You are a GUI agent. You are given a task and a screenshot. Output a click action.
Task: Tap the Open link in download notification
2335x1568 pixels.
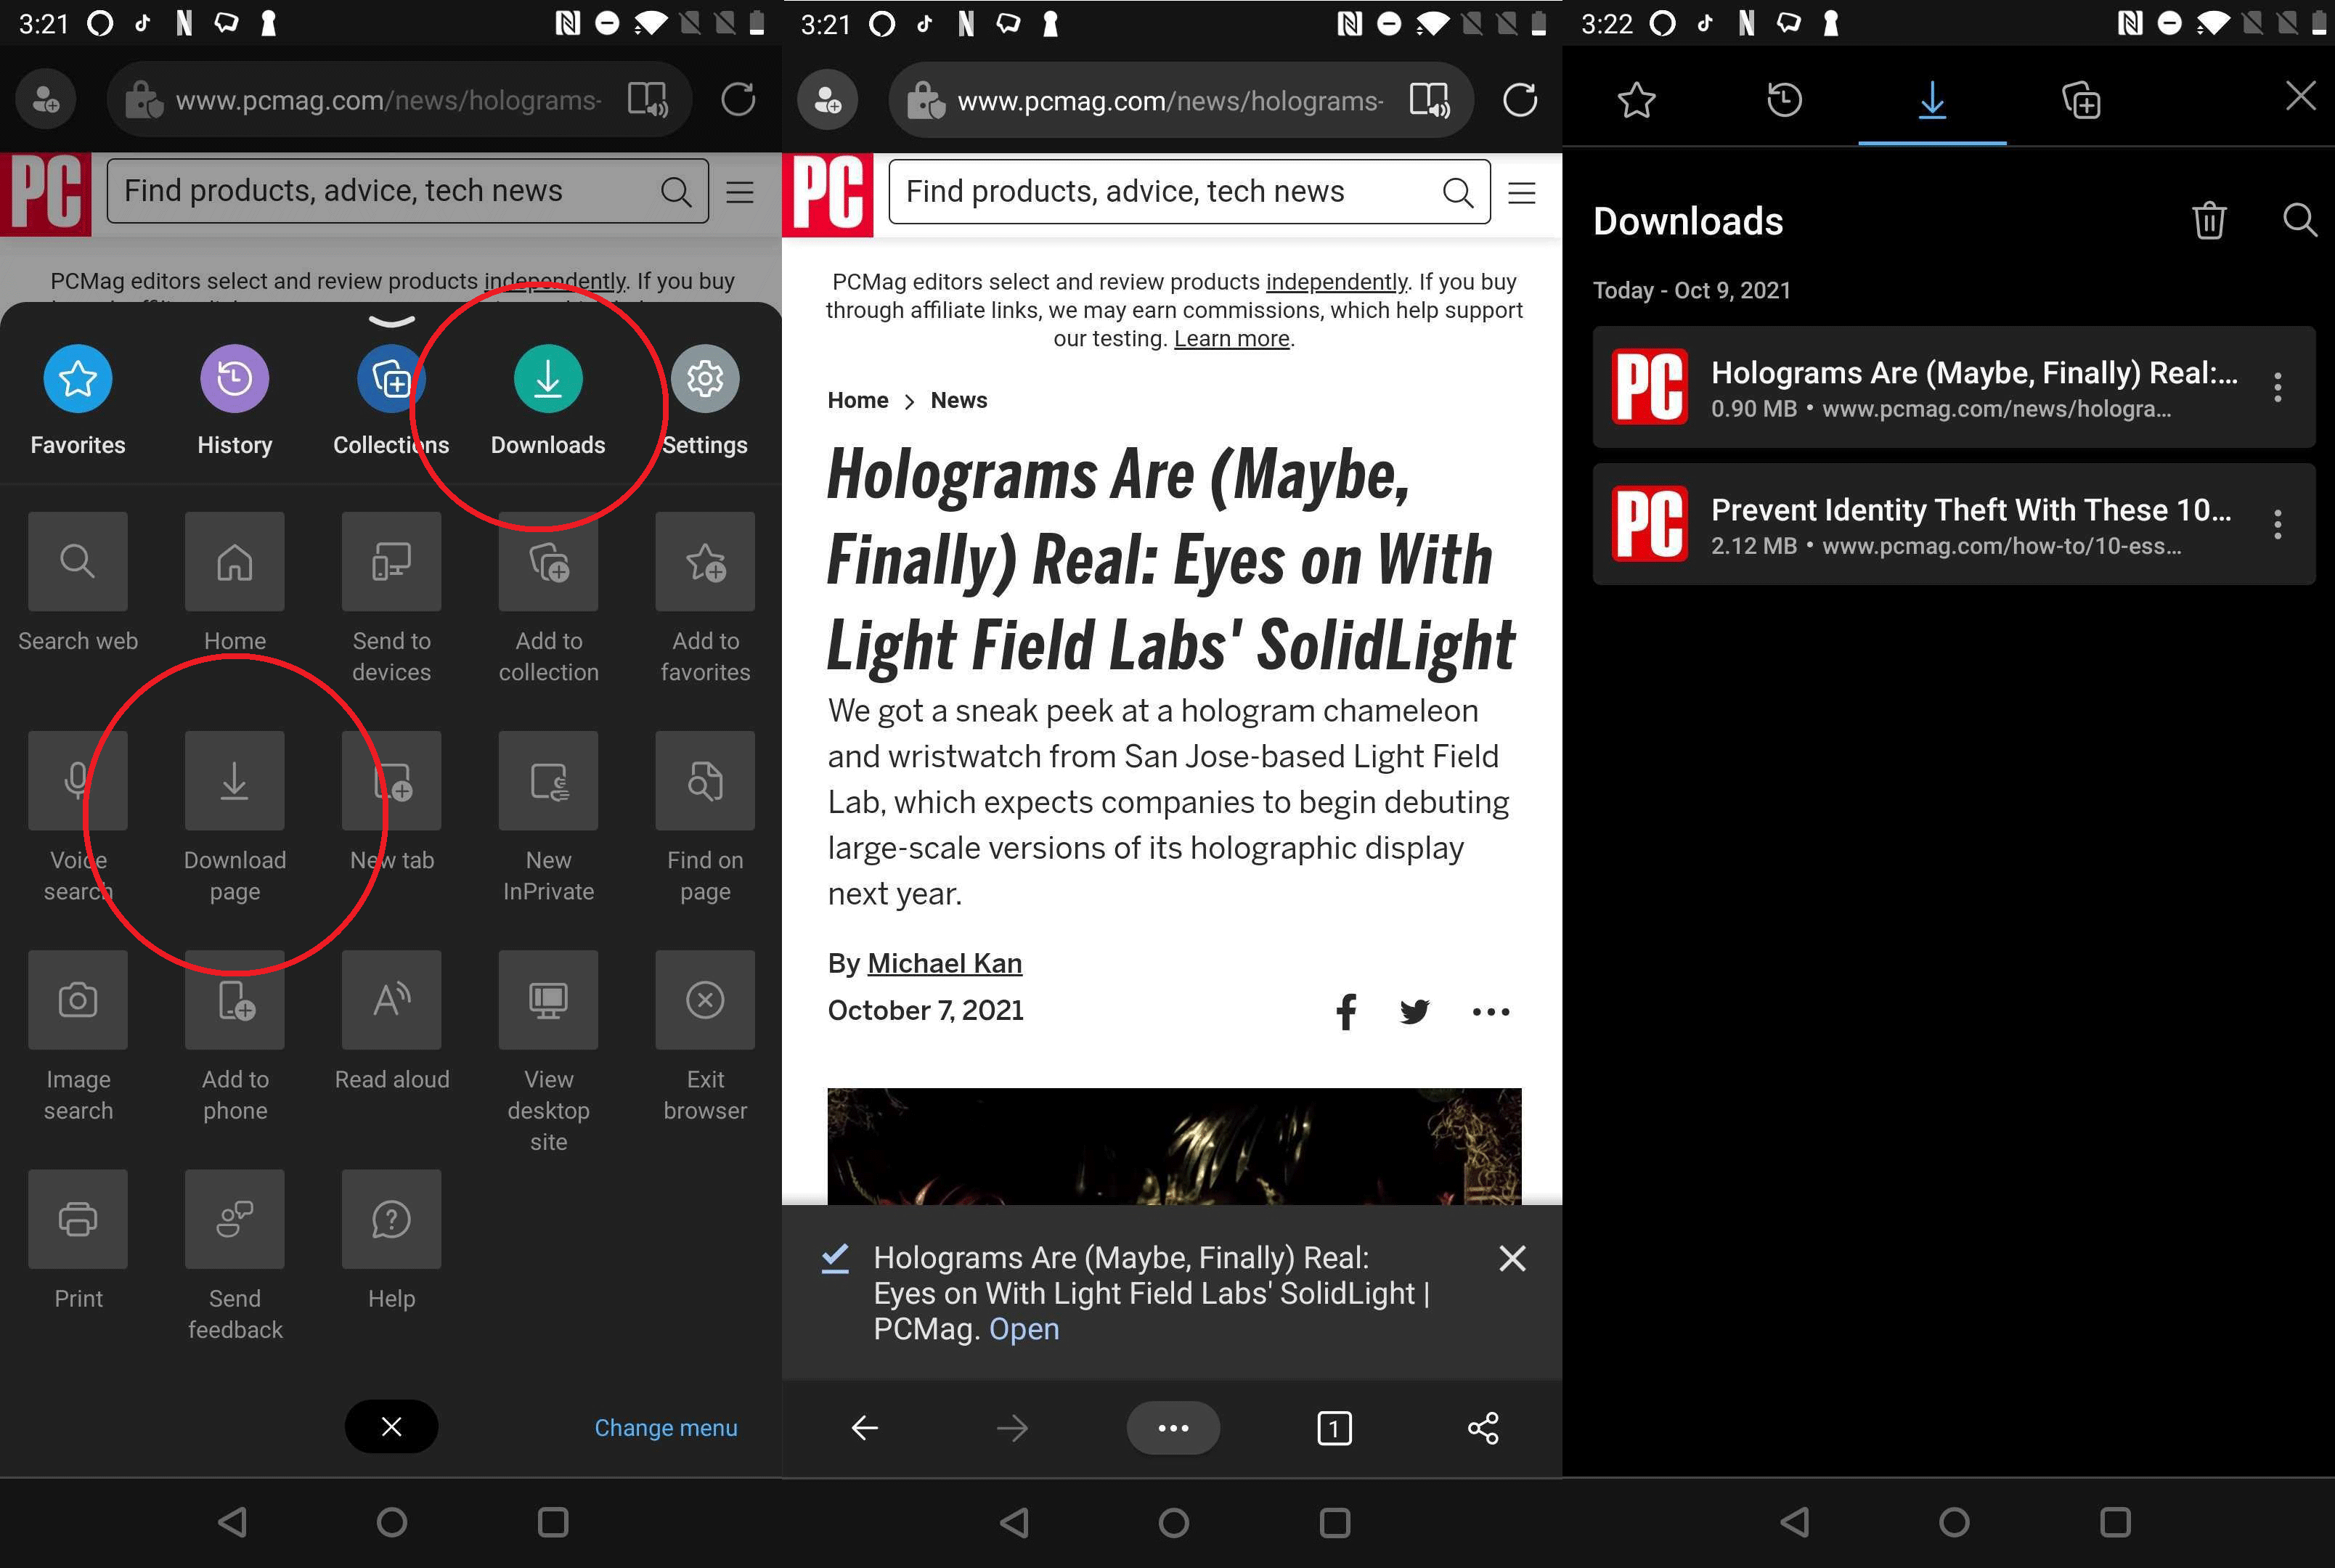pyautogui.click(x=1024, y=1329)
